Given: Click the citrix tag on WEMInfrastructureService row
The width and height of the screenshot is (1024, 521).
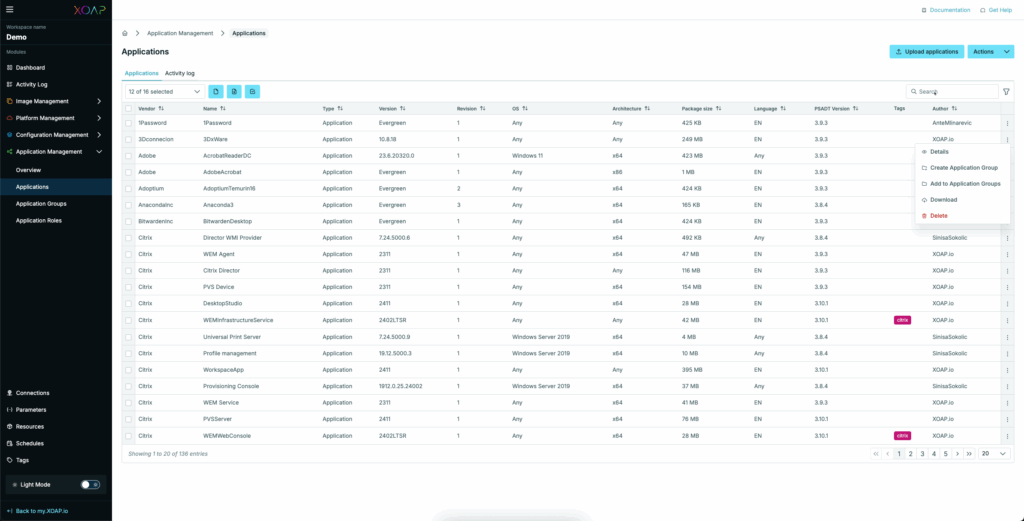Looking at the screenshot, I should point(902,320).
